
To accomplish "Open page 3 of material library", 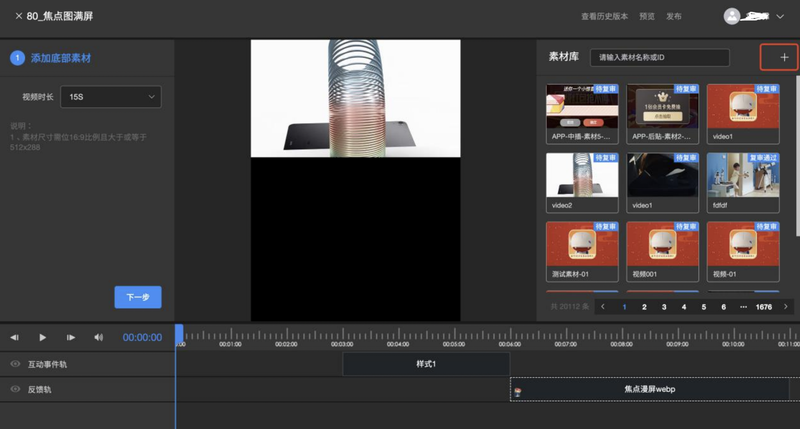I will (x=664, y=307).
